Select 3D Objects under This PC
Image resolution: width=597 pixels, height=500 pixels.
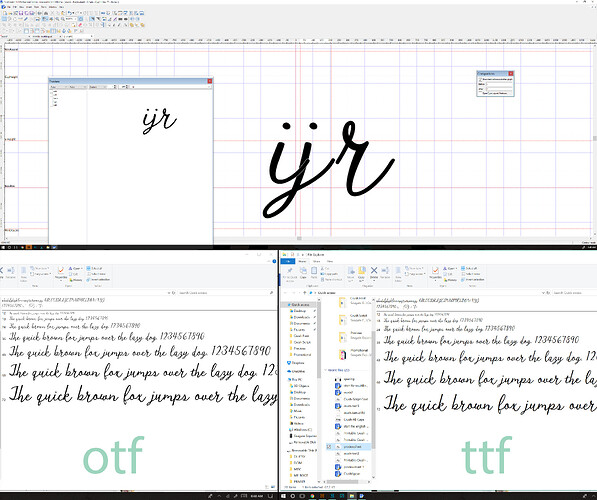tap(300, 386)
